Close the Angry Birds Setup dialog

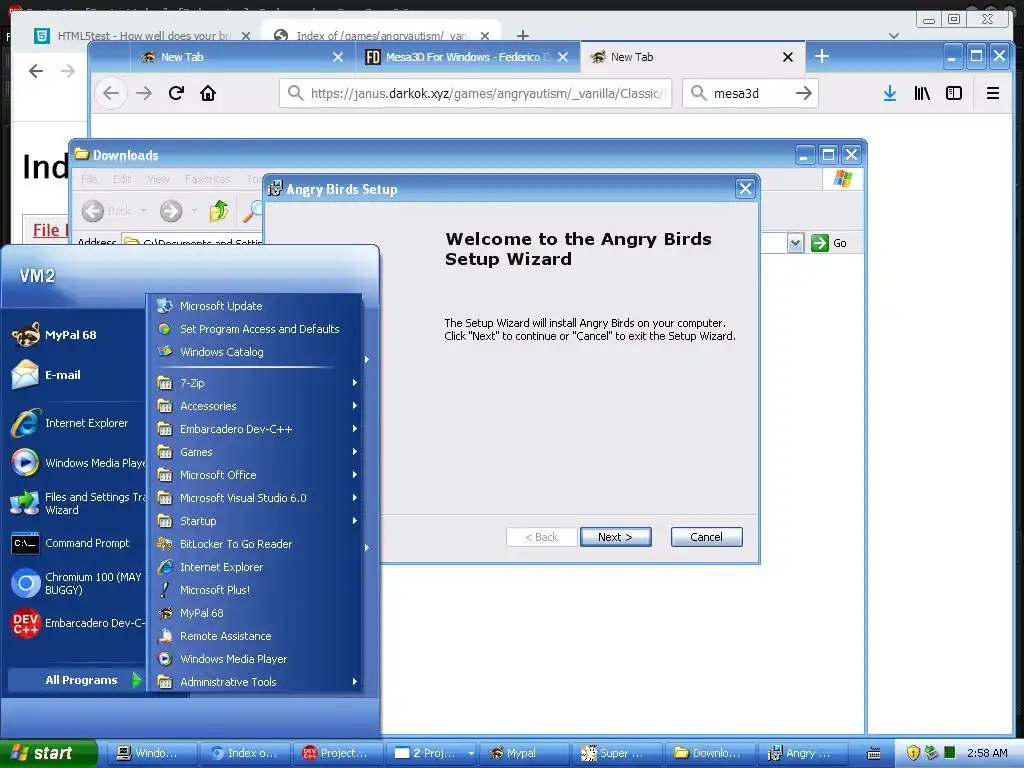(745, 189)
